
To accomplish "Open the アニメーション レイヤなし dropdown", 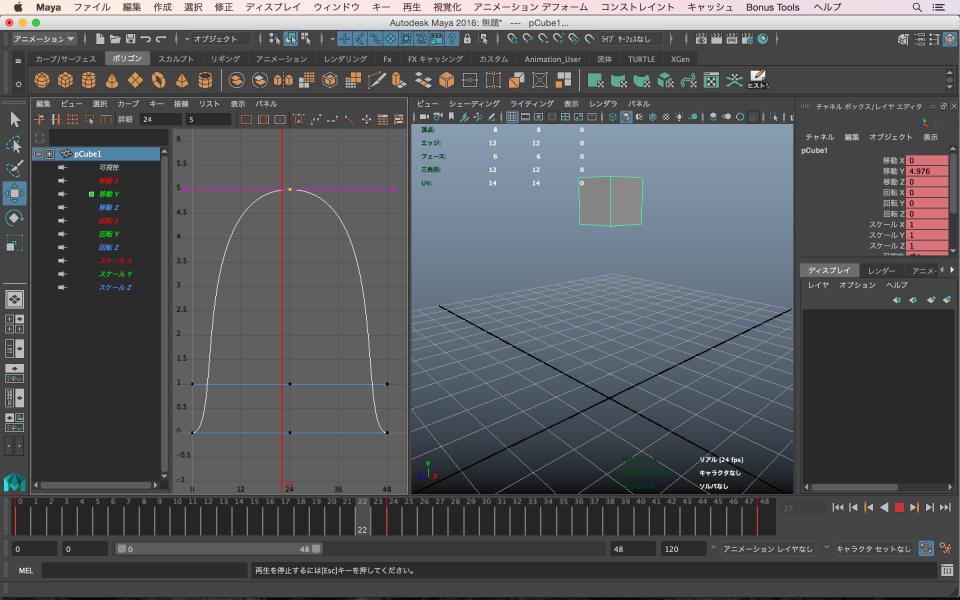I will [768, 549].
